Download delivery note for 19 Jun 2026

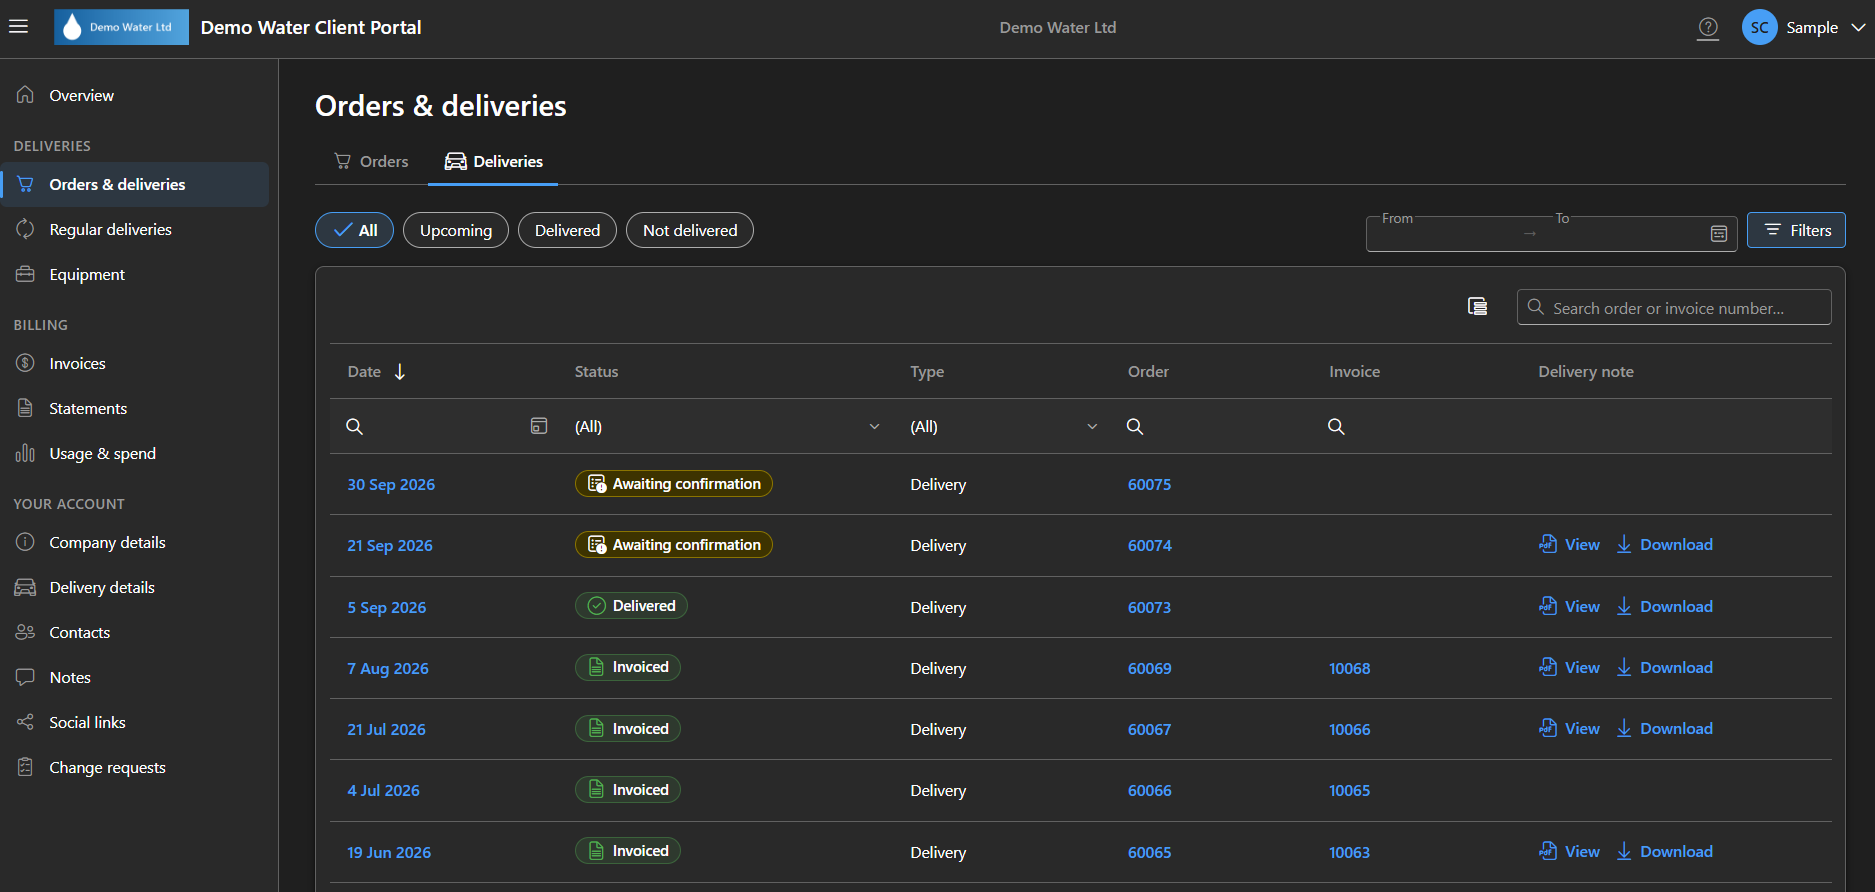click(x=1665, y=852)
